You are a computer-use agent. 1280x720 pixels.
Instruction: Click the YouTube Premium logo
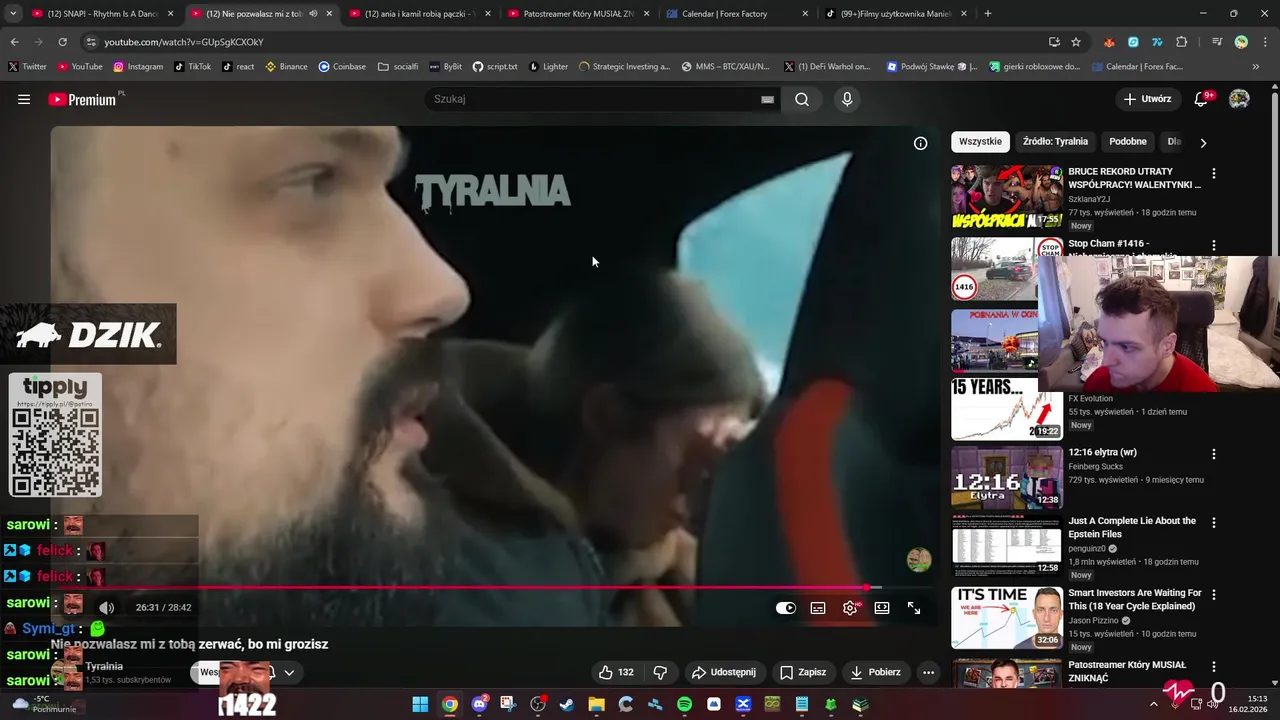click(x=84, y=99)
